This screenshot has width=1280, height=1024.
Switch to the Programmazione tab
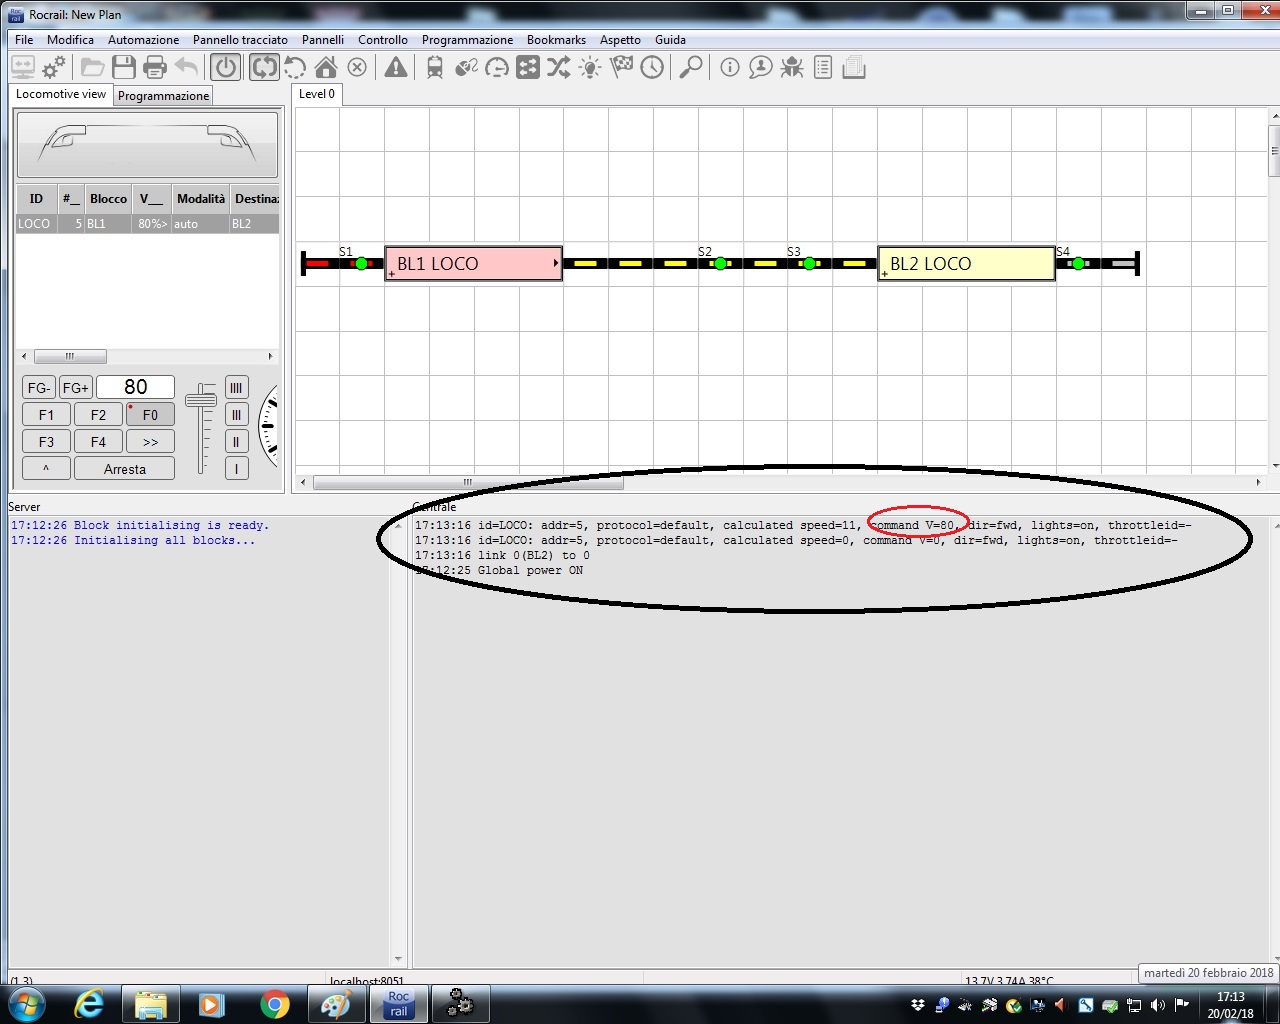pyautogui.click(x=164, y=96)
